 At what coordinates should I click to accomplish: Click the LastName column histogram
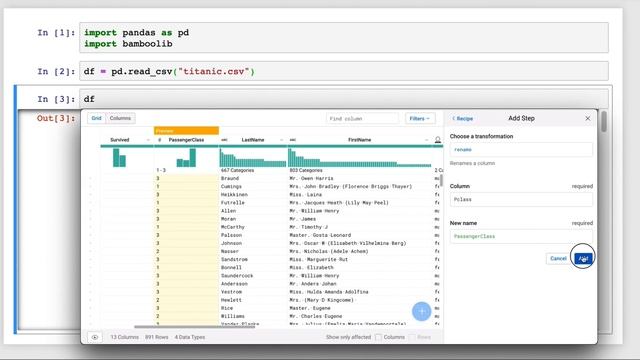[253, 158]
